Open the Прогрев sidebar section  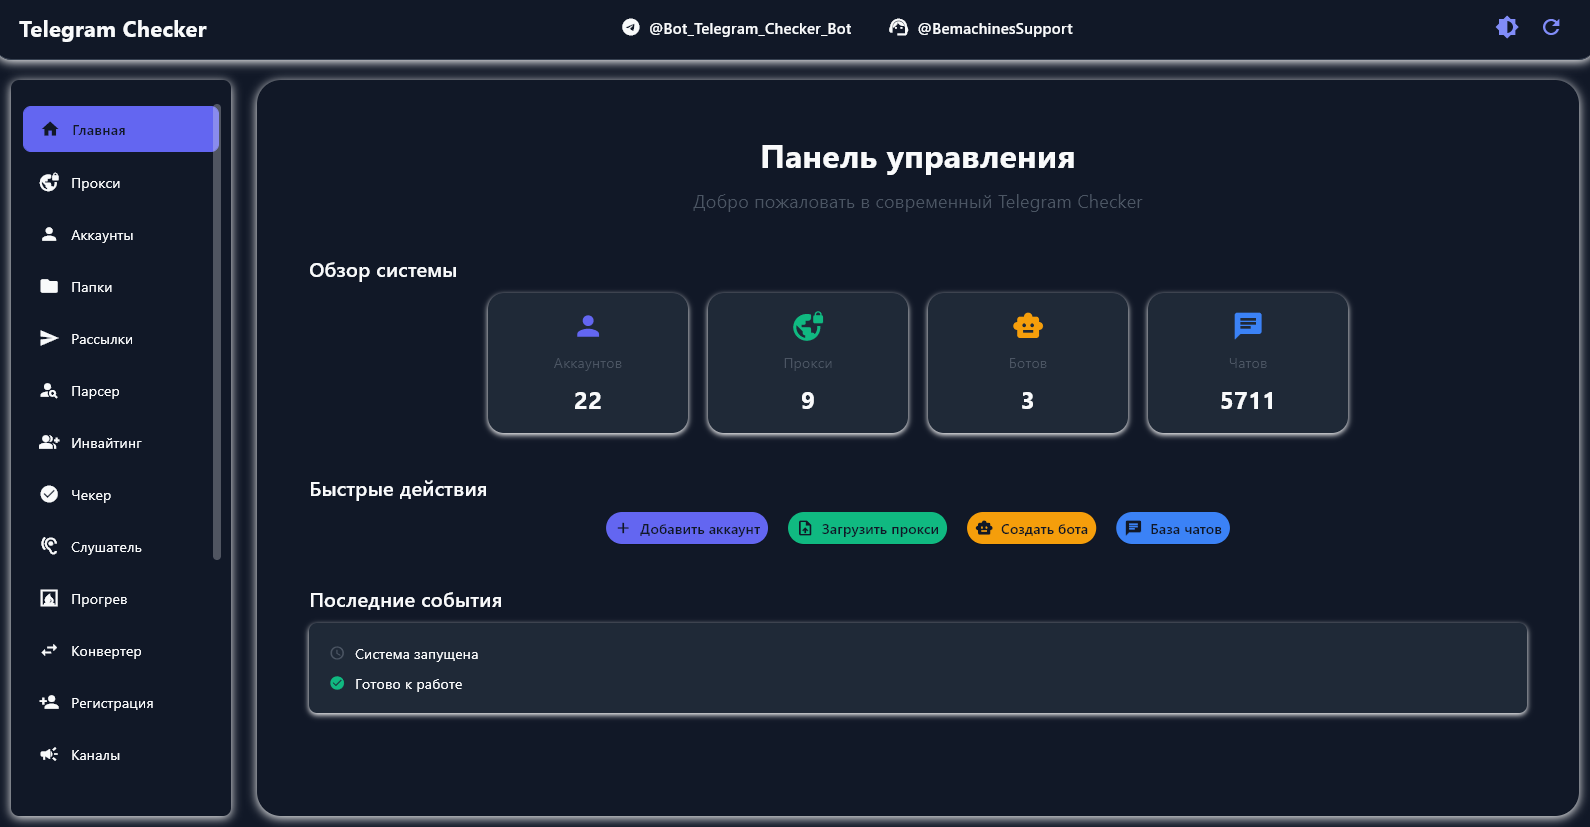click(99, 599)
